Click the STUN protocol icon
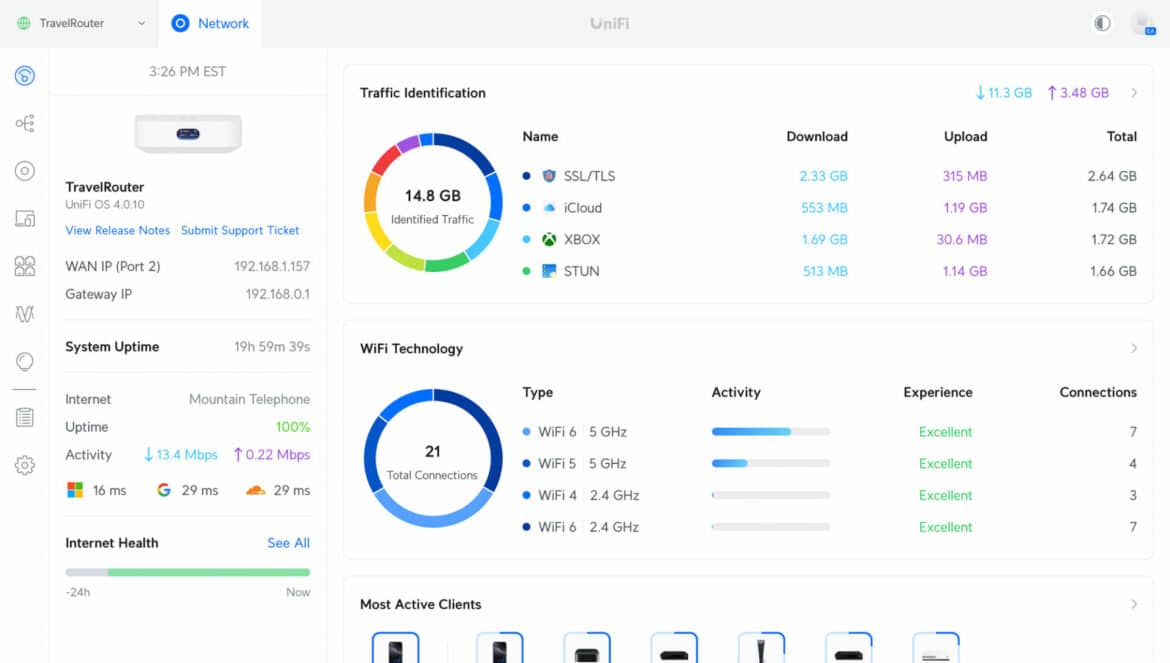 point(549,271)
